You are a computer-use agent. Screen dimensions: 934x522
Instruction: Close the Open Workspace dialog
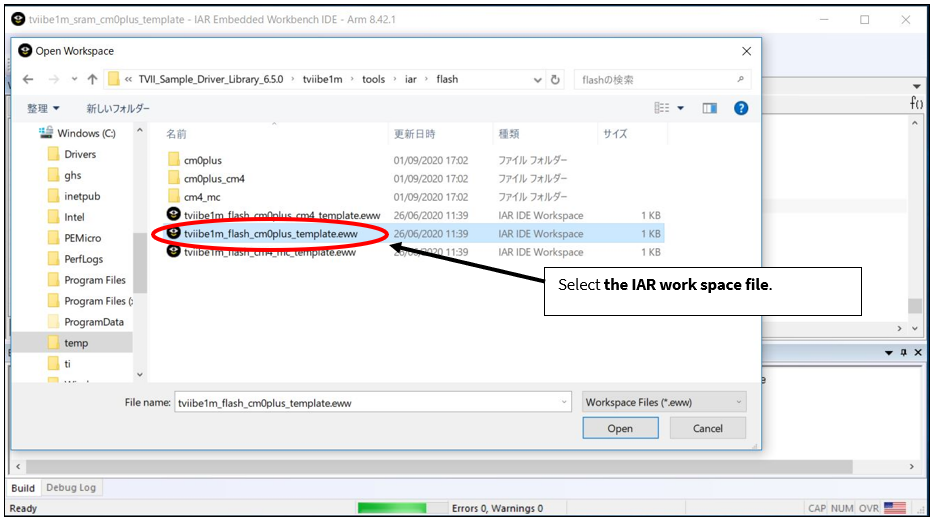[746, 51]
